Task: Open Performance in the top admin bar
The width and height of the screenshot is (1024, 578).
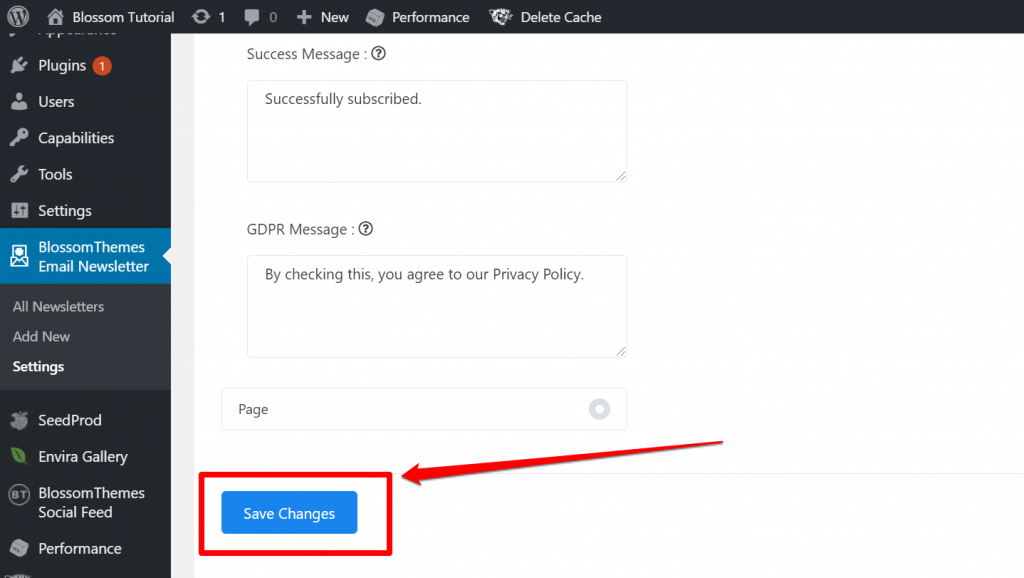Action: click(x=418, y=17)
